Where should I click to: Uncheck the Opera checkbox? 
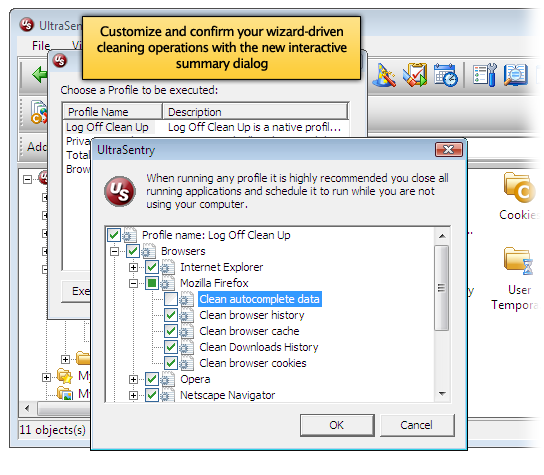pyautogui.click(x=152, y=379)
